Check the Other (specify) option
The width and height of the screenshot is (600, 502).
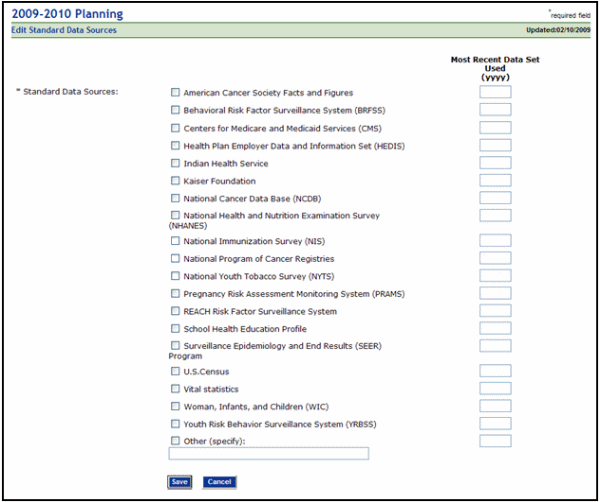click(175, 441)
